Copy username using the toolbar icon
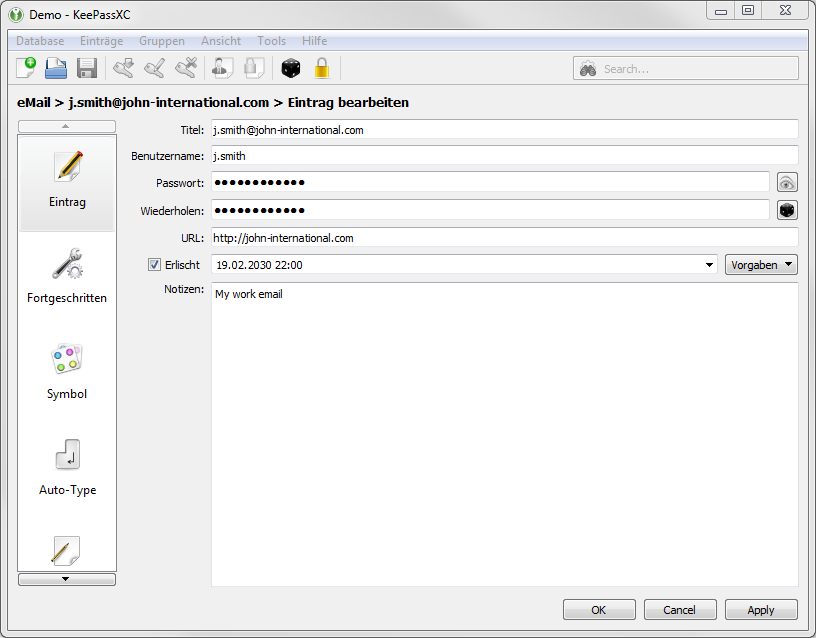This screenshot has width=816, height=638. coord(222,68)
